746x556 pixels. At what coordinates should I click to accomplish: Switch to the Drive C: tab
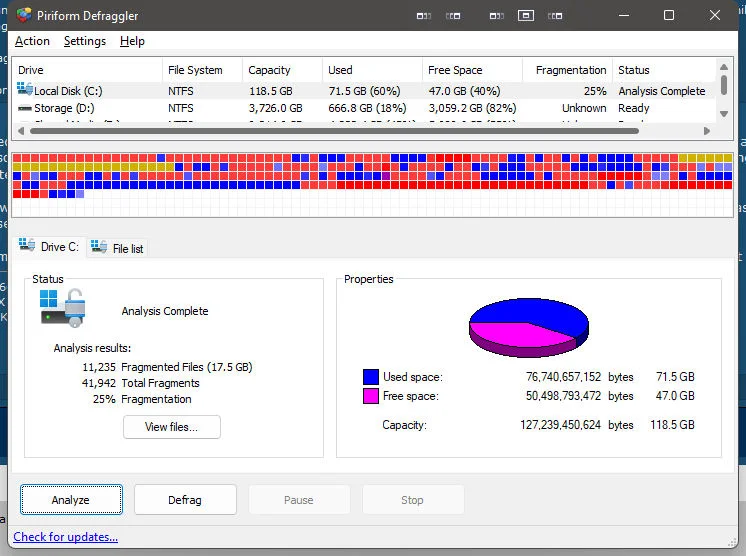click(x=49, y=247)
